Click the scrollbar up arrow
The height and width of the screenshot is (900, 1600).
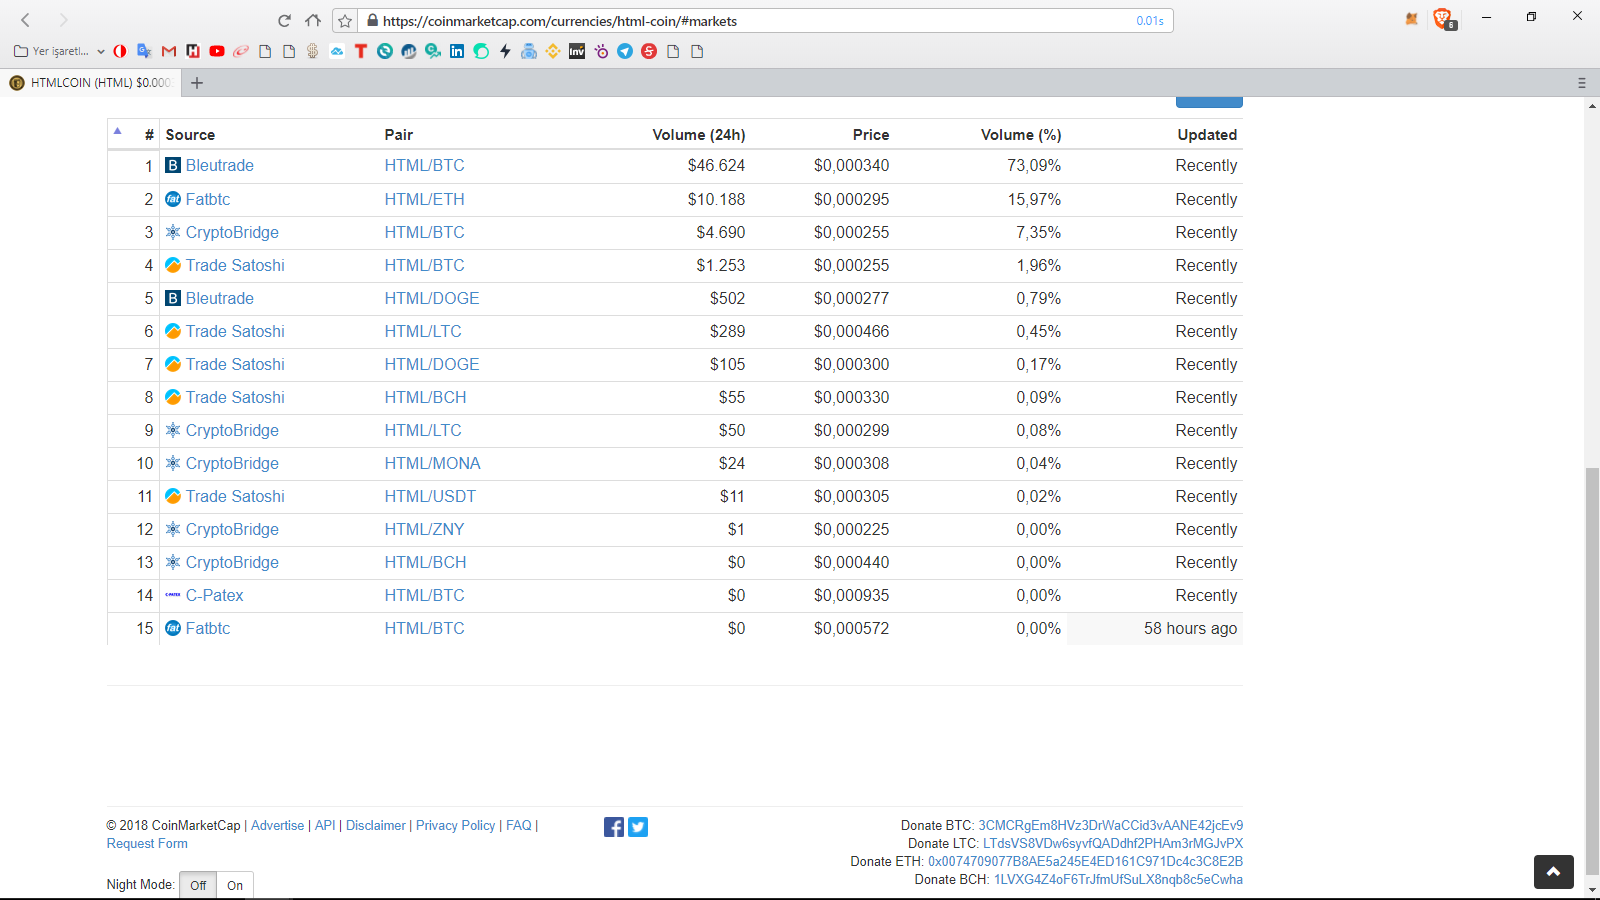(x=1592, y=106)
